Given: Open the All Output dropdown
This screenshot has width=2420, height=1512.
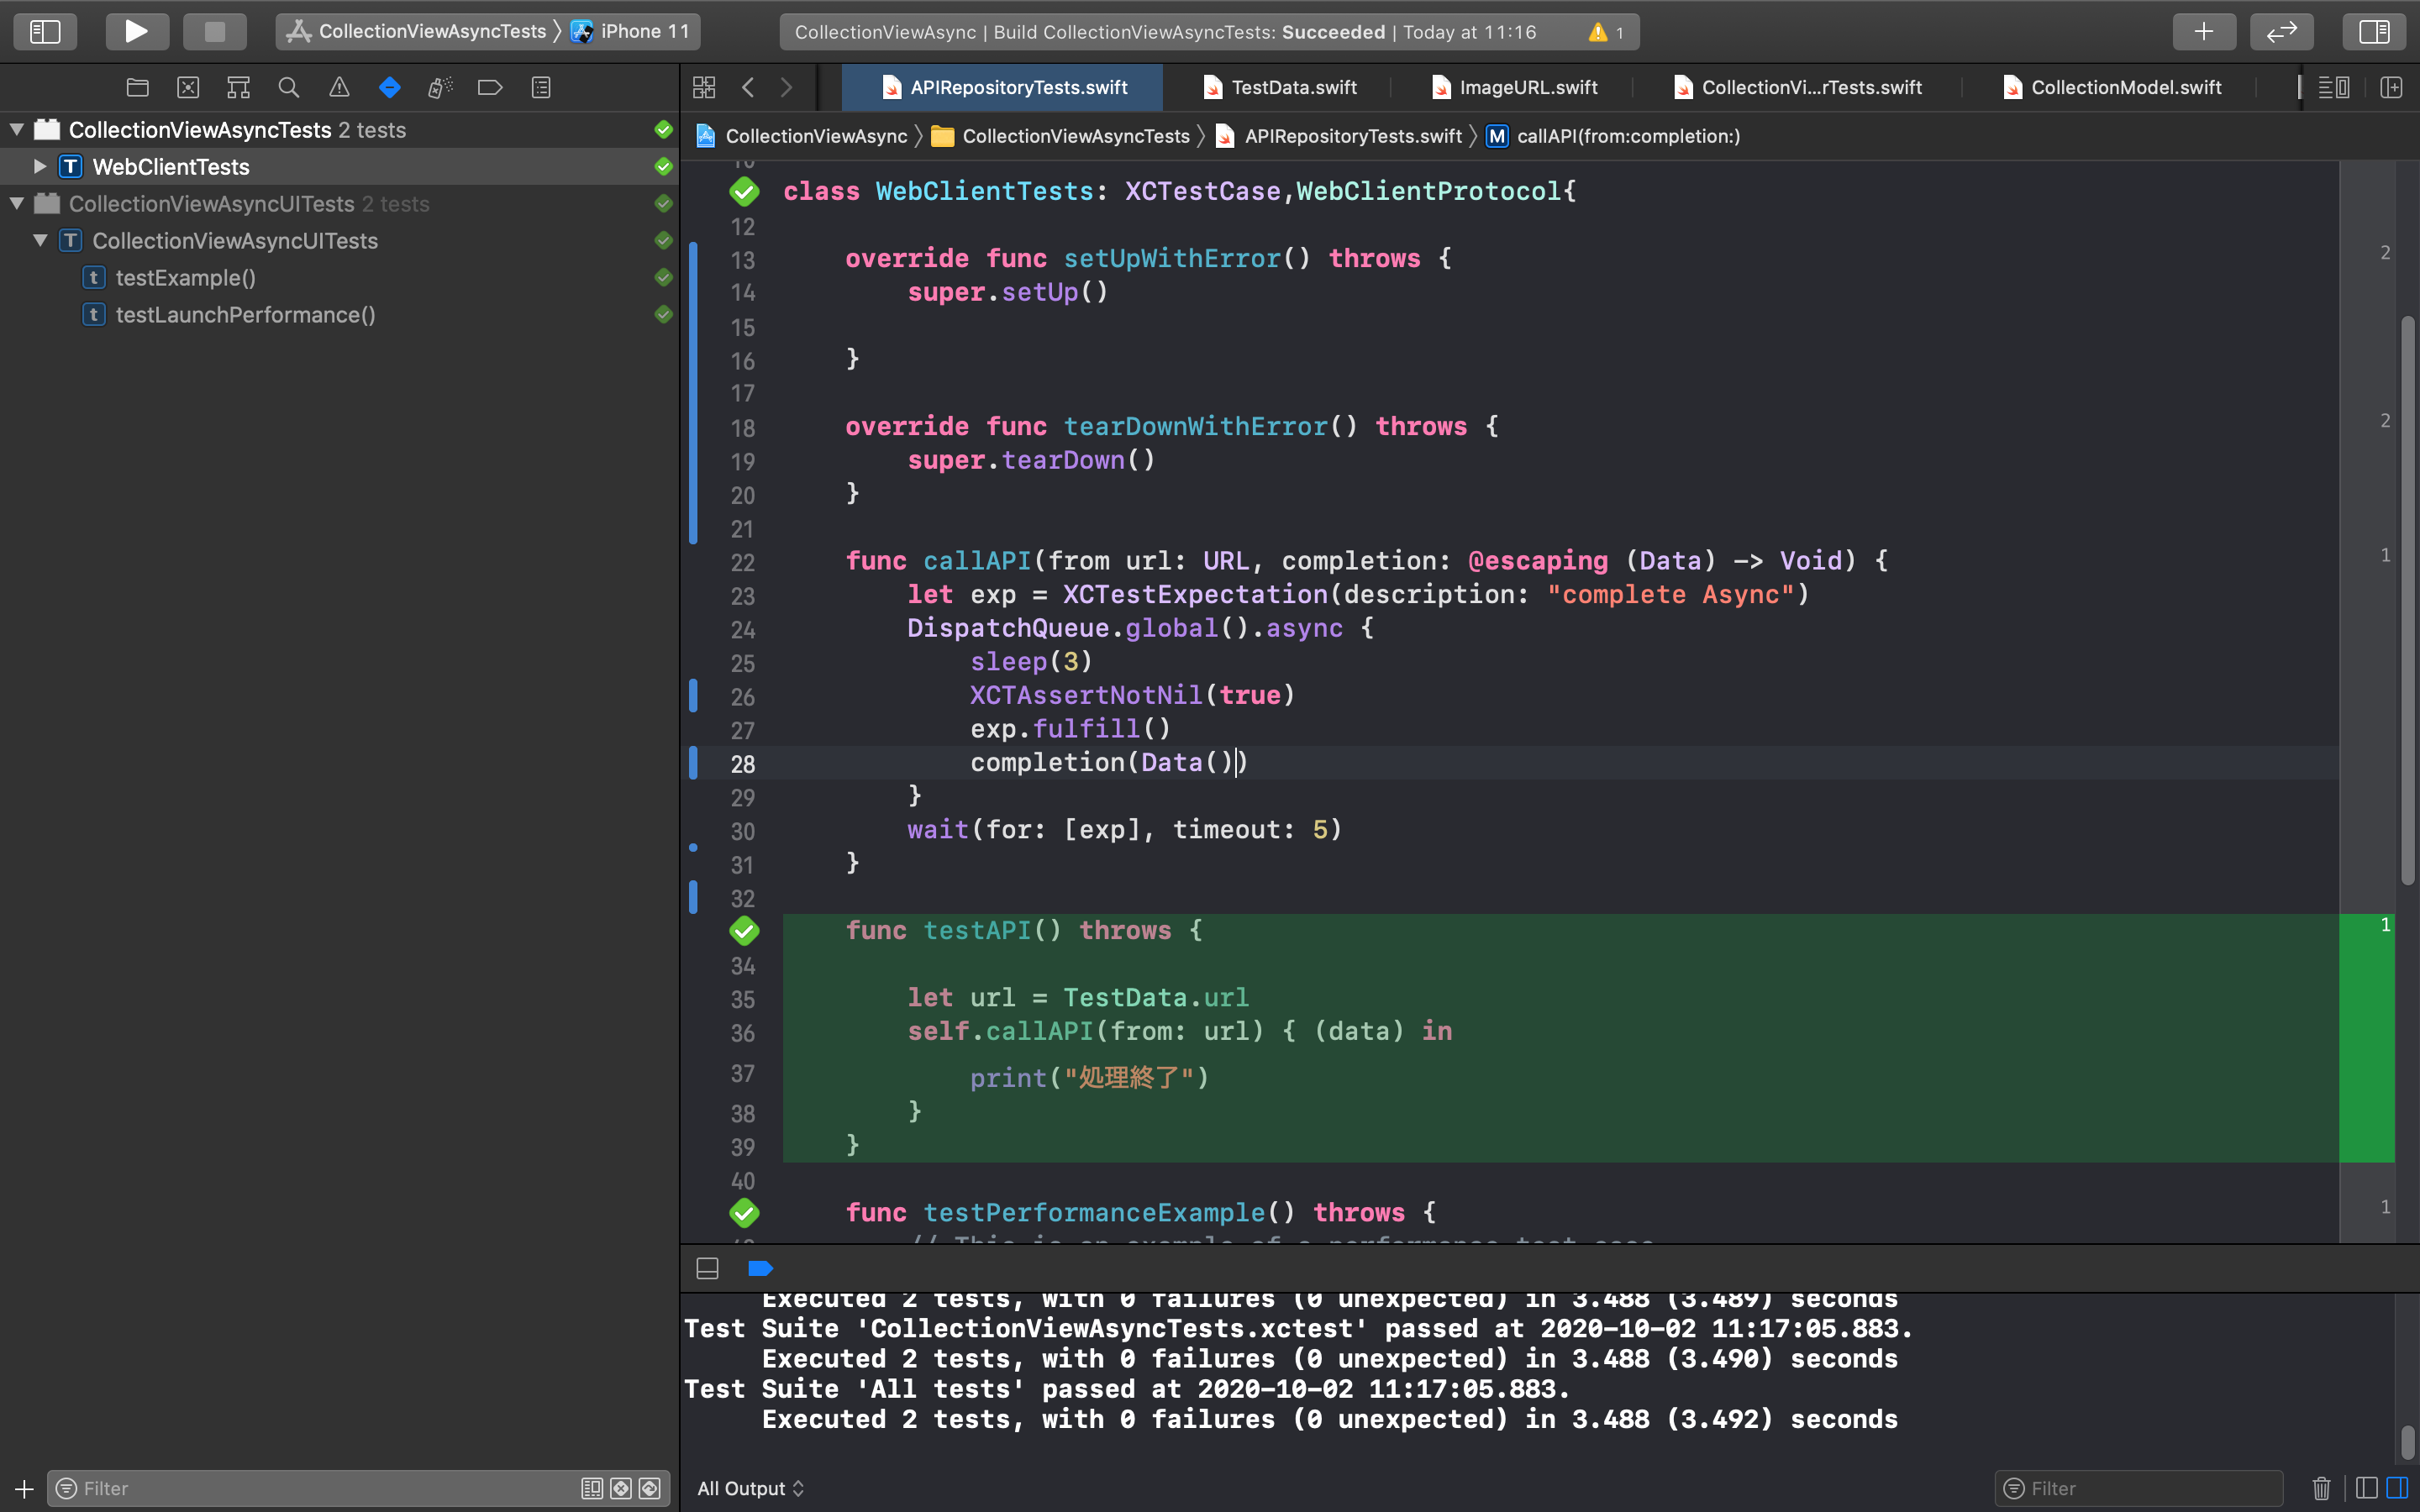Looking at the screenshot, I should pyautogui.click(x=750, y=1488).
